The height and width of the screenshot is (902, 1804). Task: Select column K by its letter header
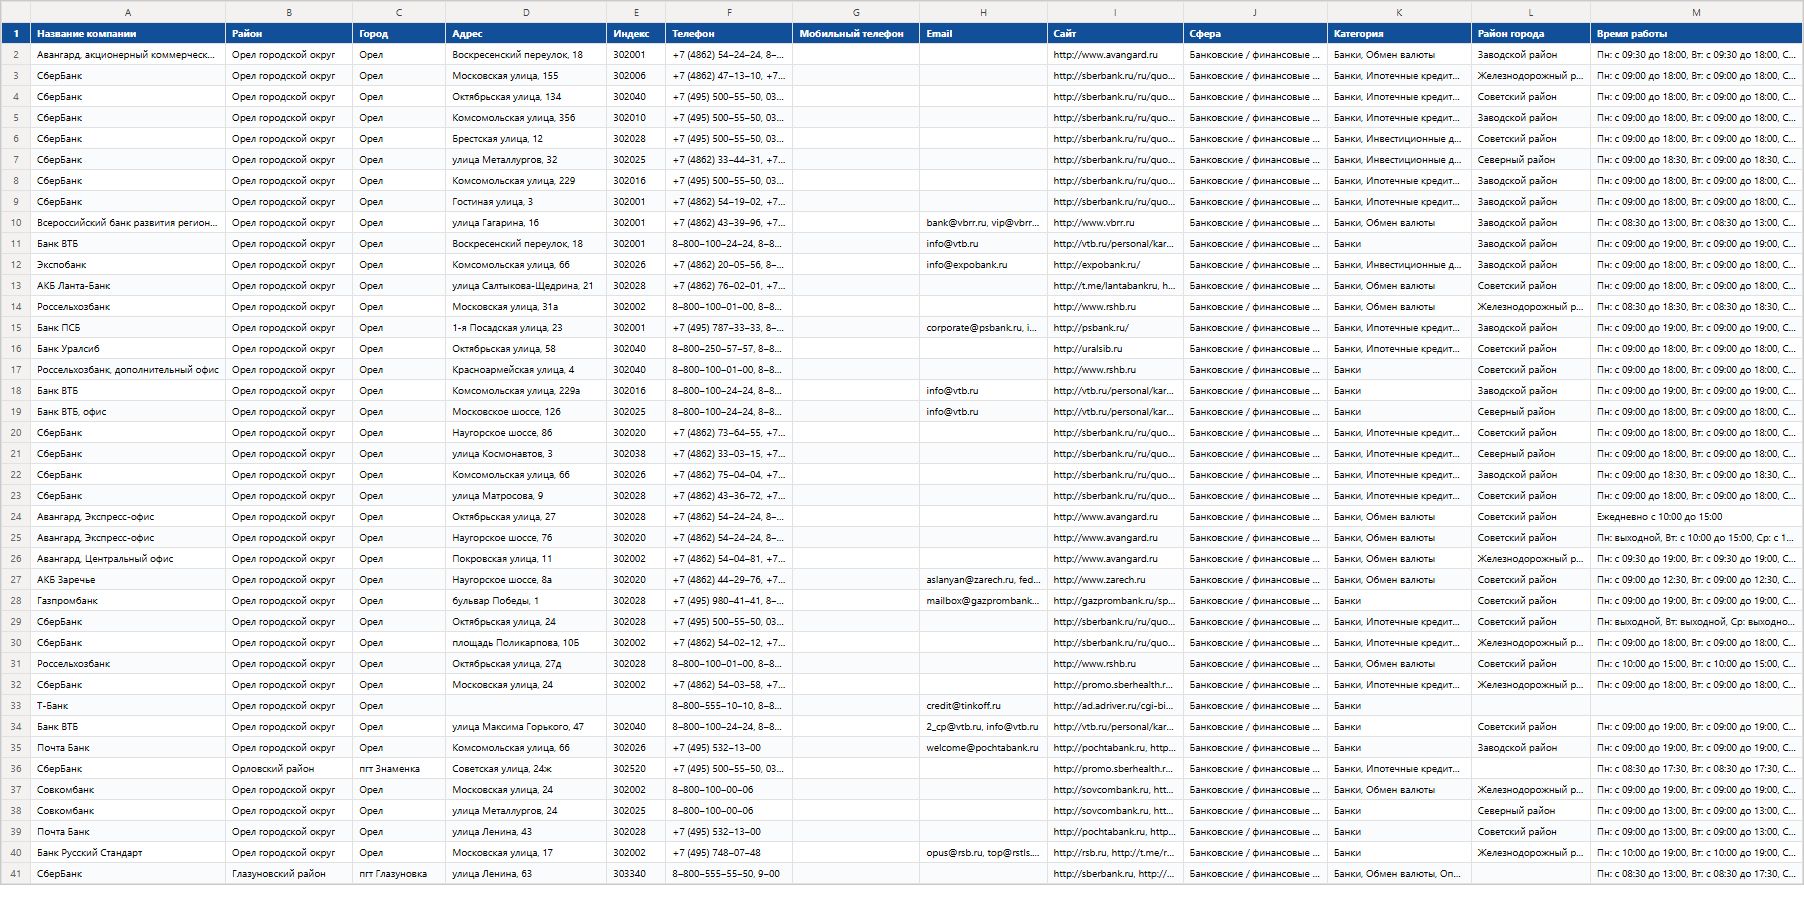coord(1399,12)
